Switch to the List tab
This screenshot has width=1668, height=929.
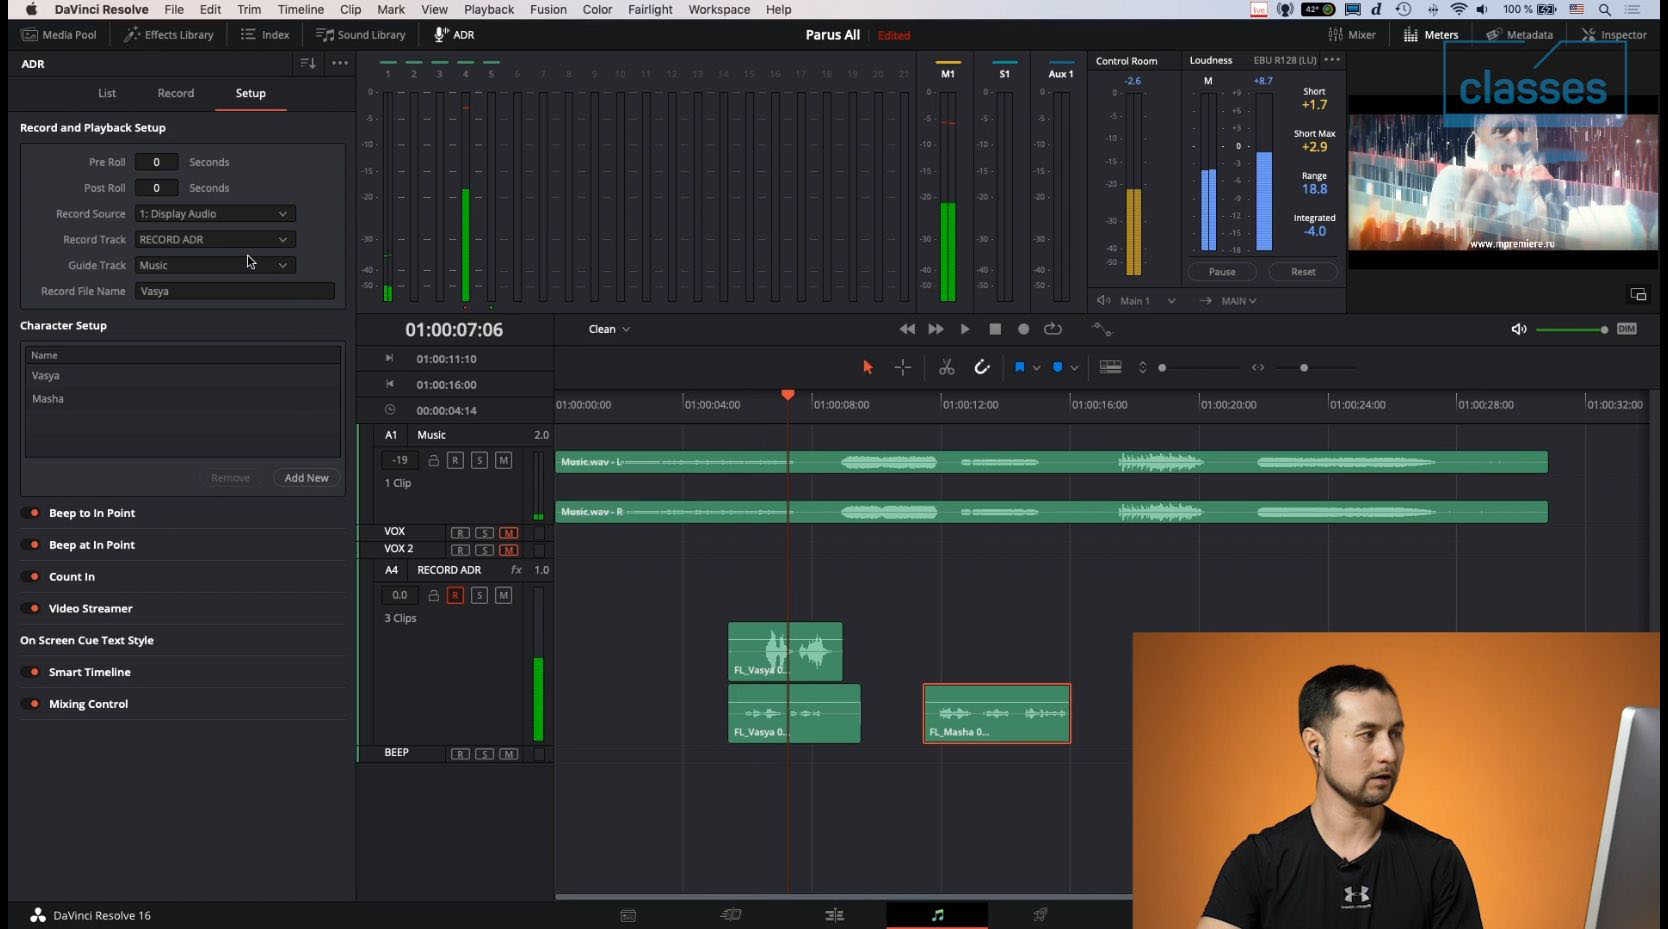click(x=107, y=93)
